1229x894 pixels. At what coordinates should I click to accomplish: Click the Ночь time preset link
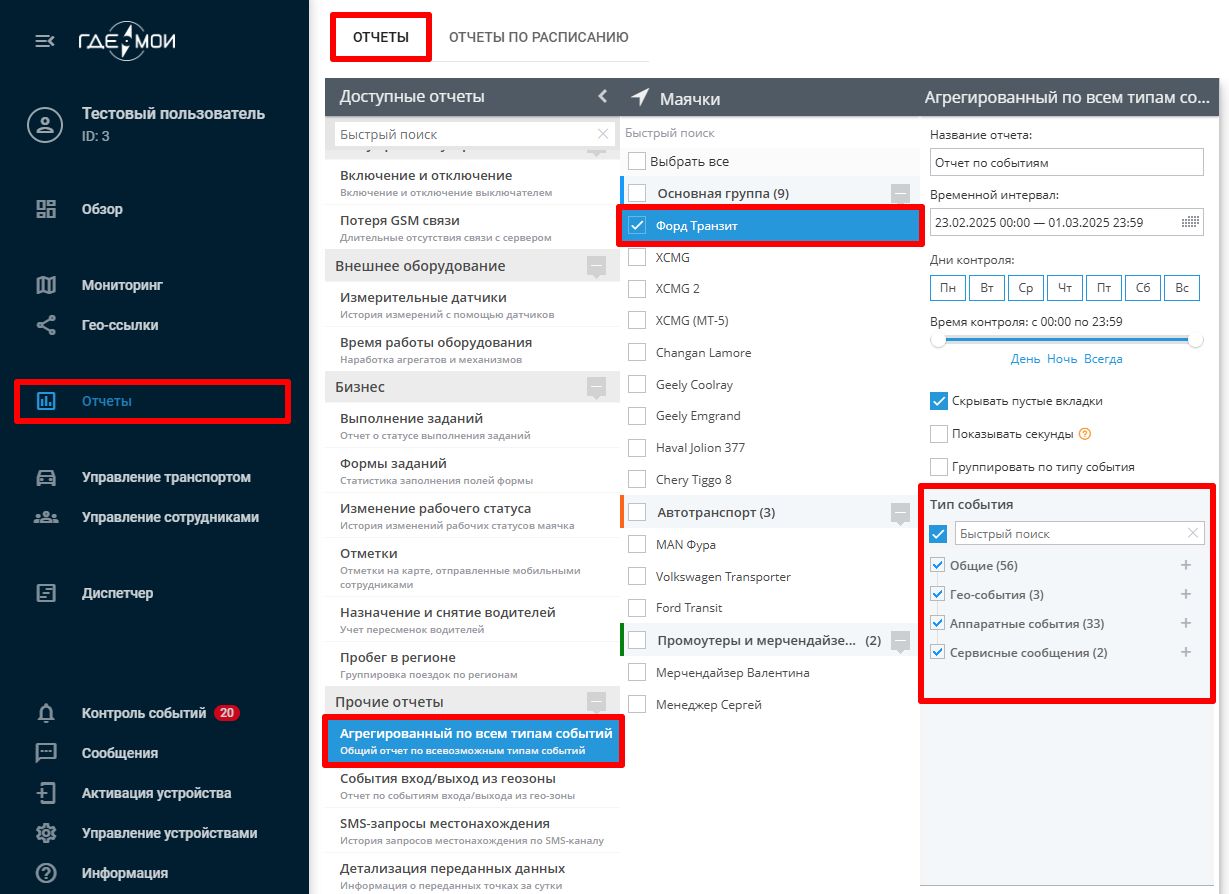tap(1062, 359)
